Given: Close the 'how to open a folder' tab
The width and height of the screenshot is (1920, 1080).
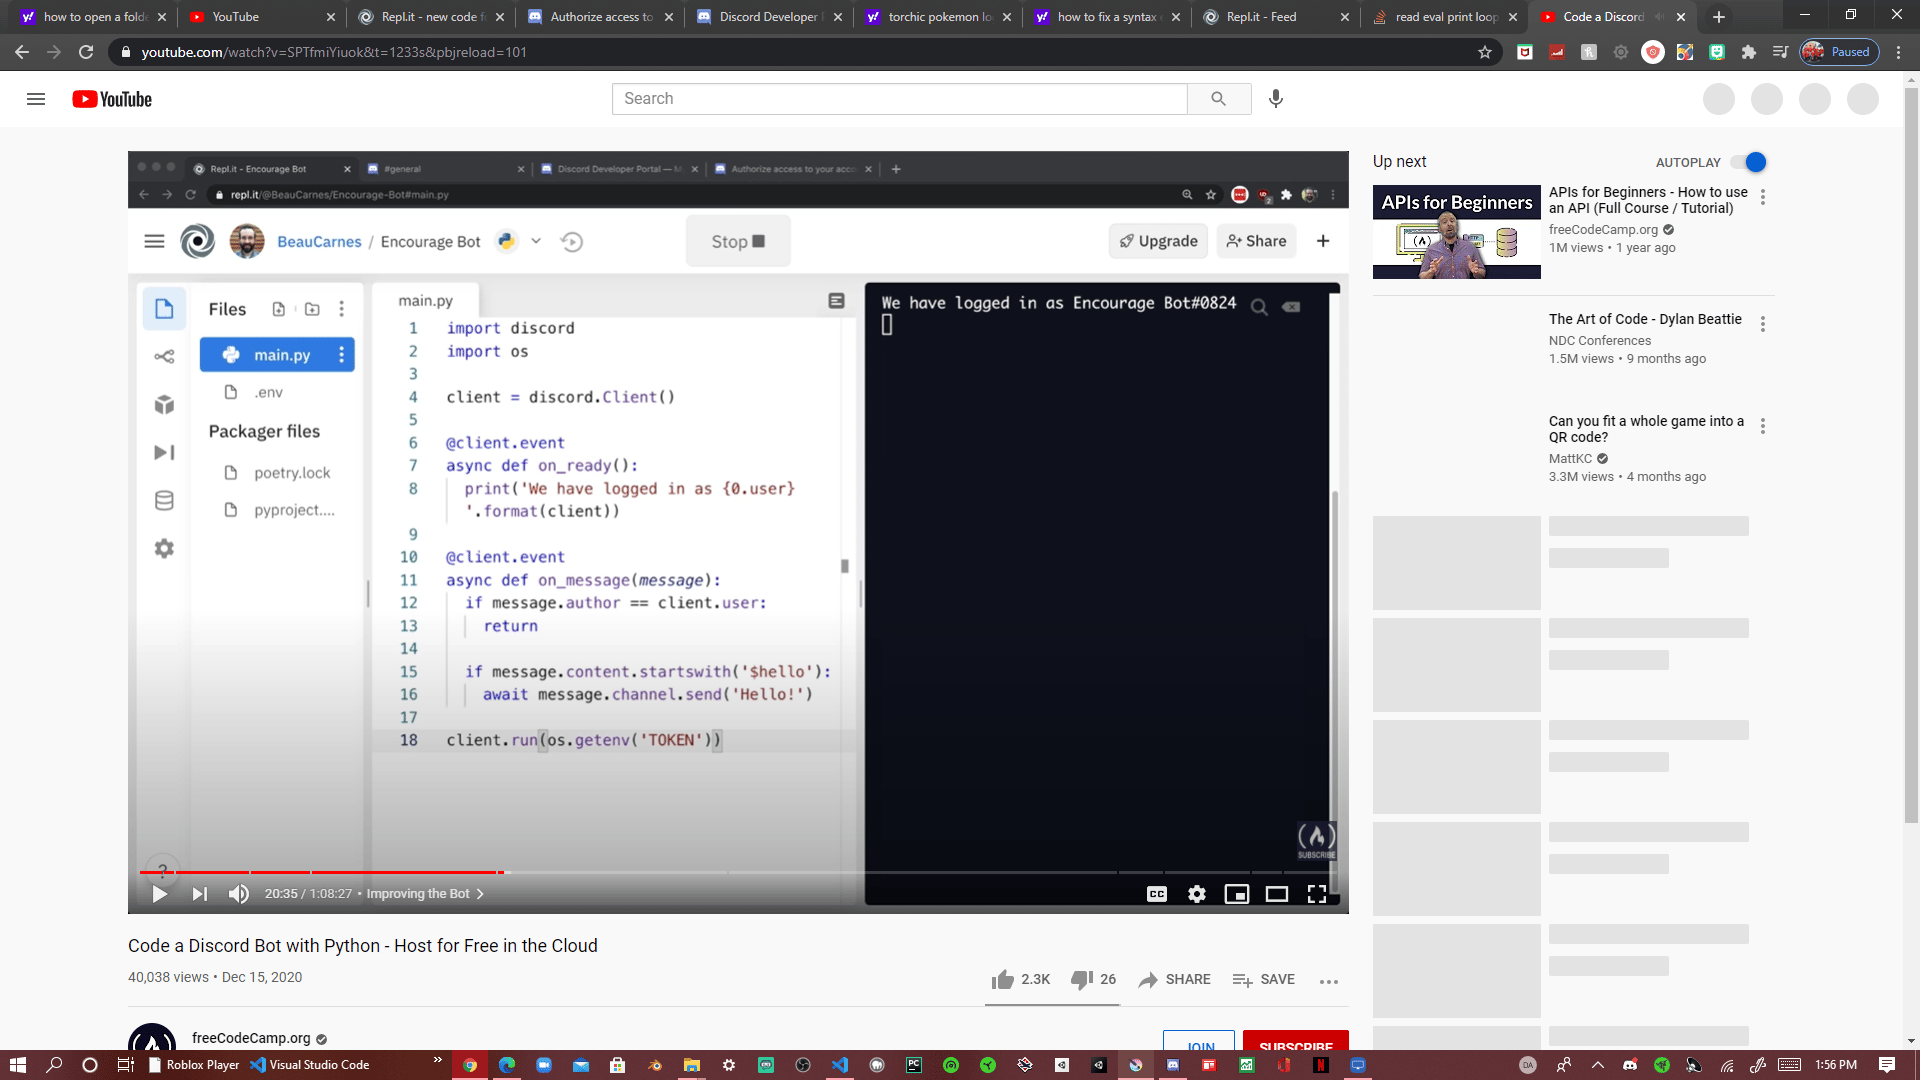Looking at the screenshot, I should [162, 17].
